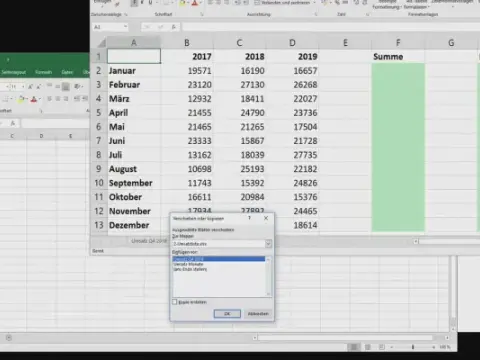Click decrease font size icon, back window
480x360 pixels.
tap(39, 87)
